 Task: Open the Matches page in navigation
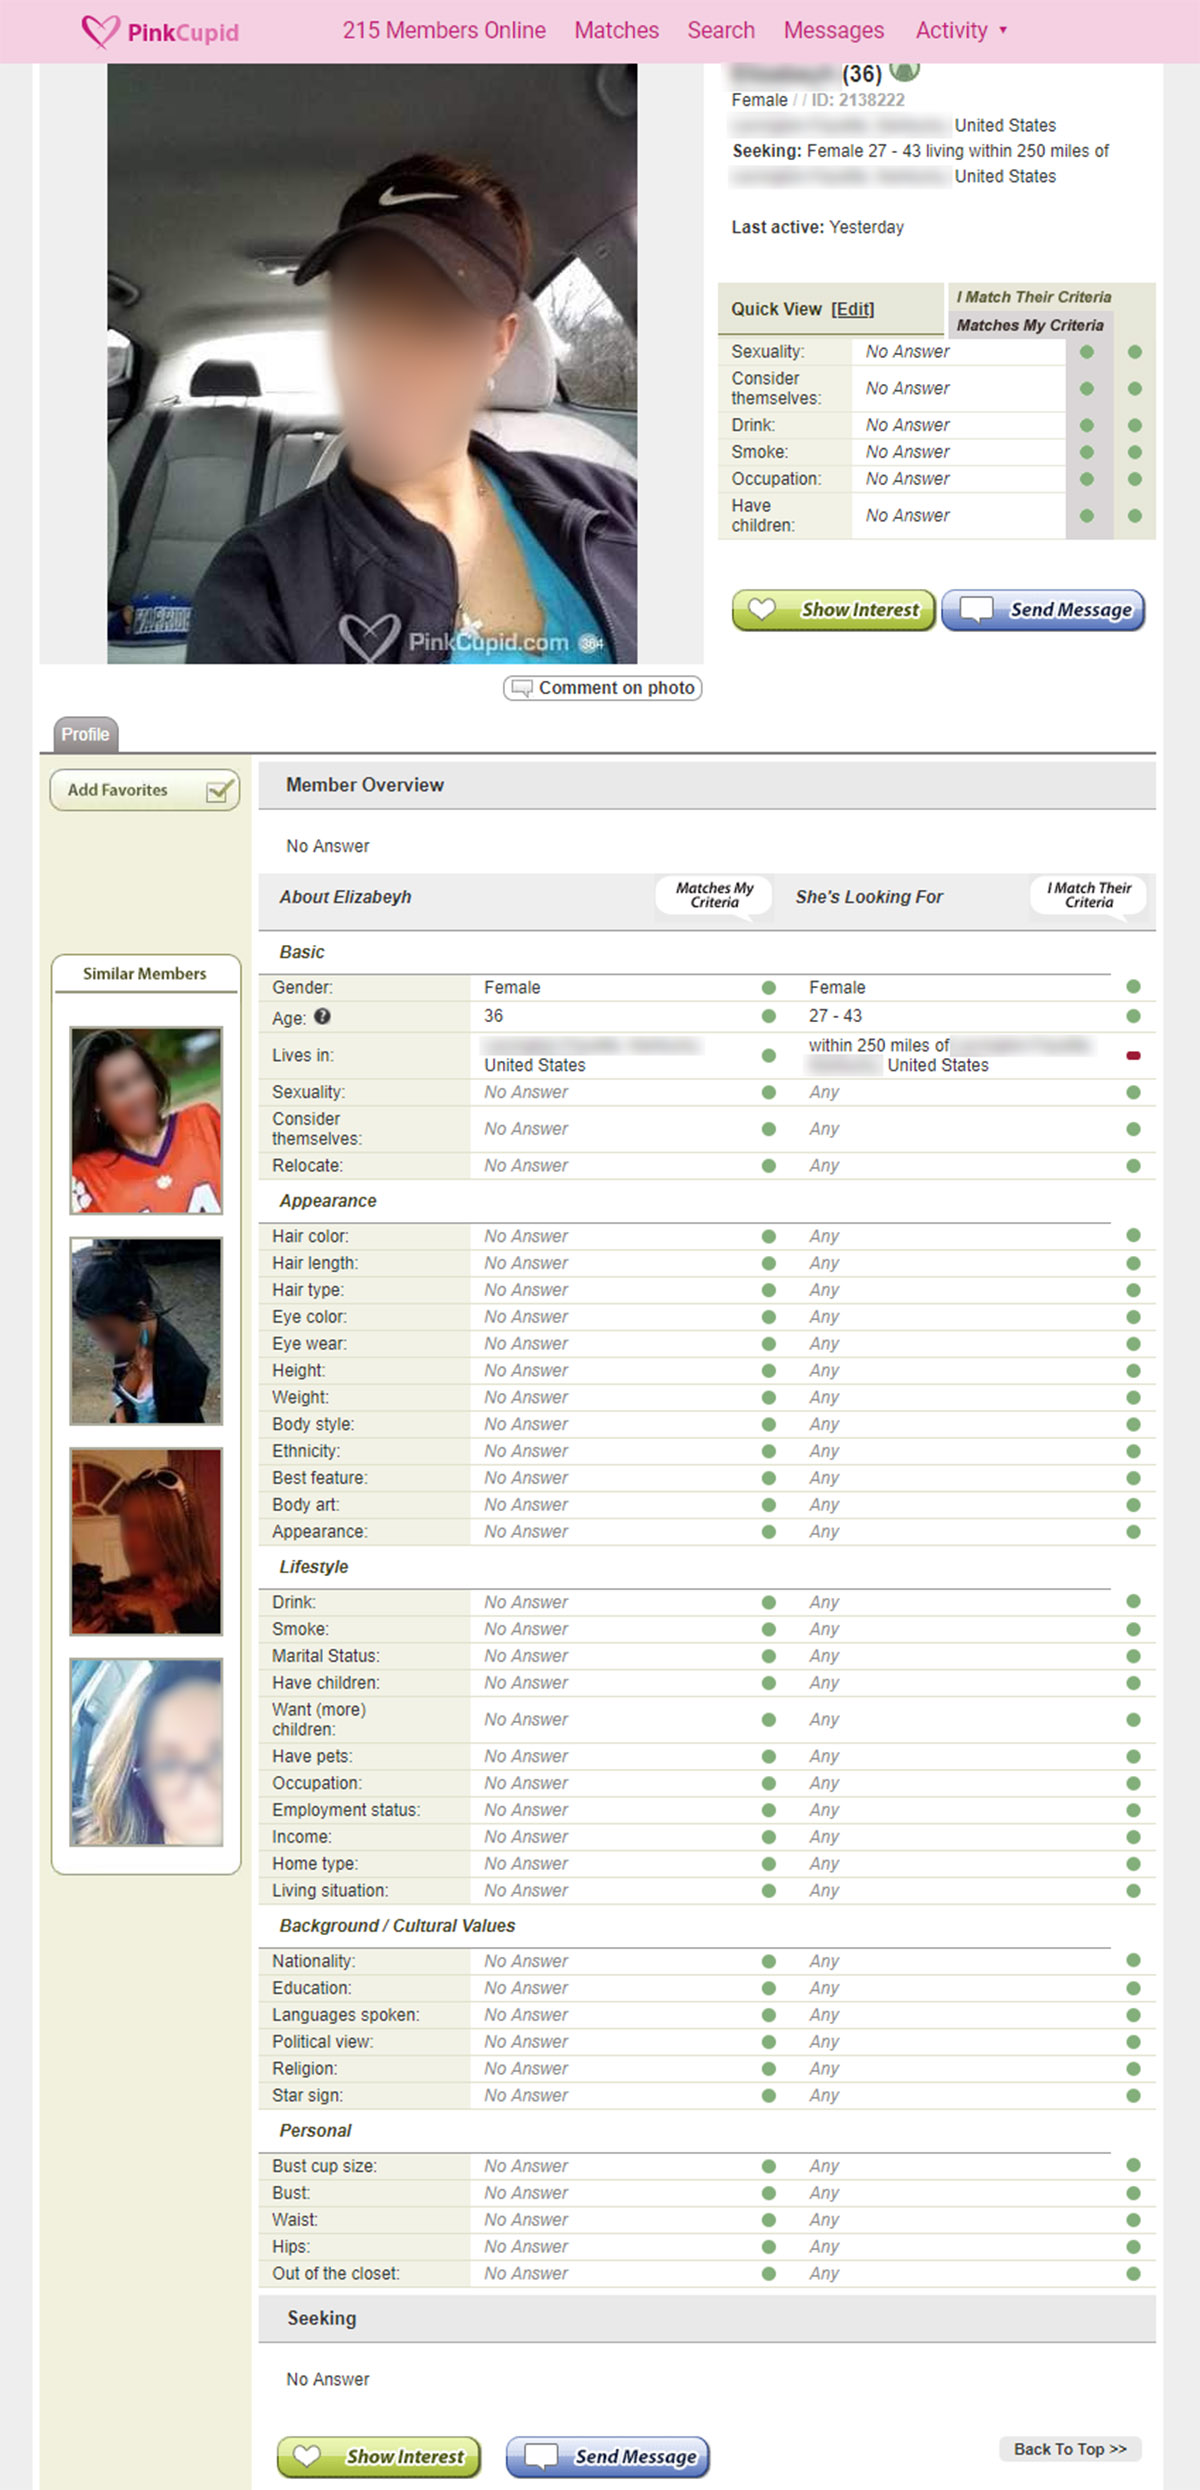[x=616, y=31]
